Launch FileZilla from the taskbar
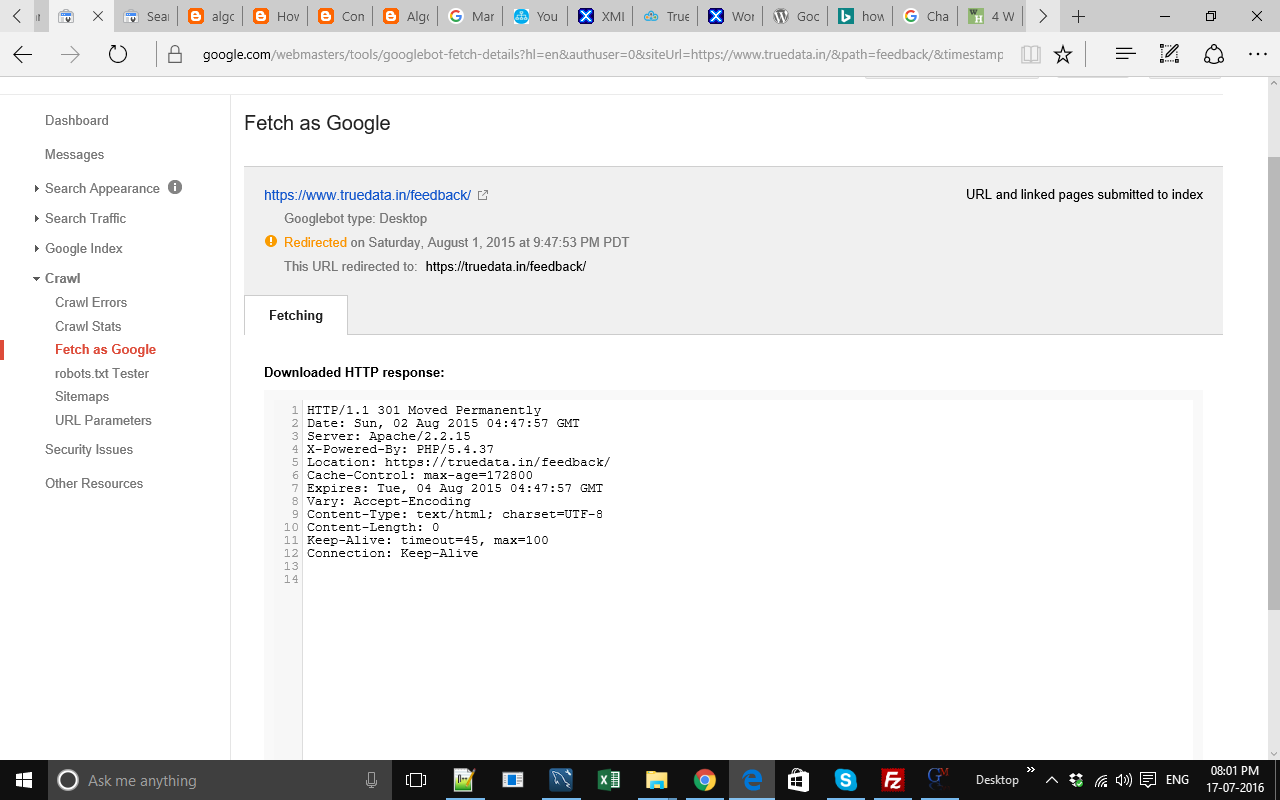Viewport: 1280px width, 800px height. 893,780
